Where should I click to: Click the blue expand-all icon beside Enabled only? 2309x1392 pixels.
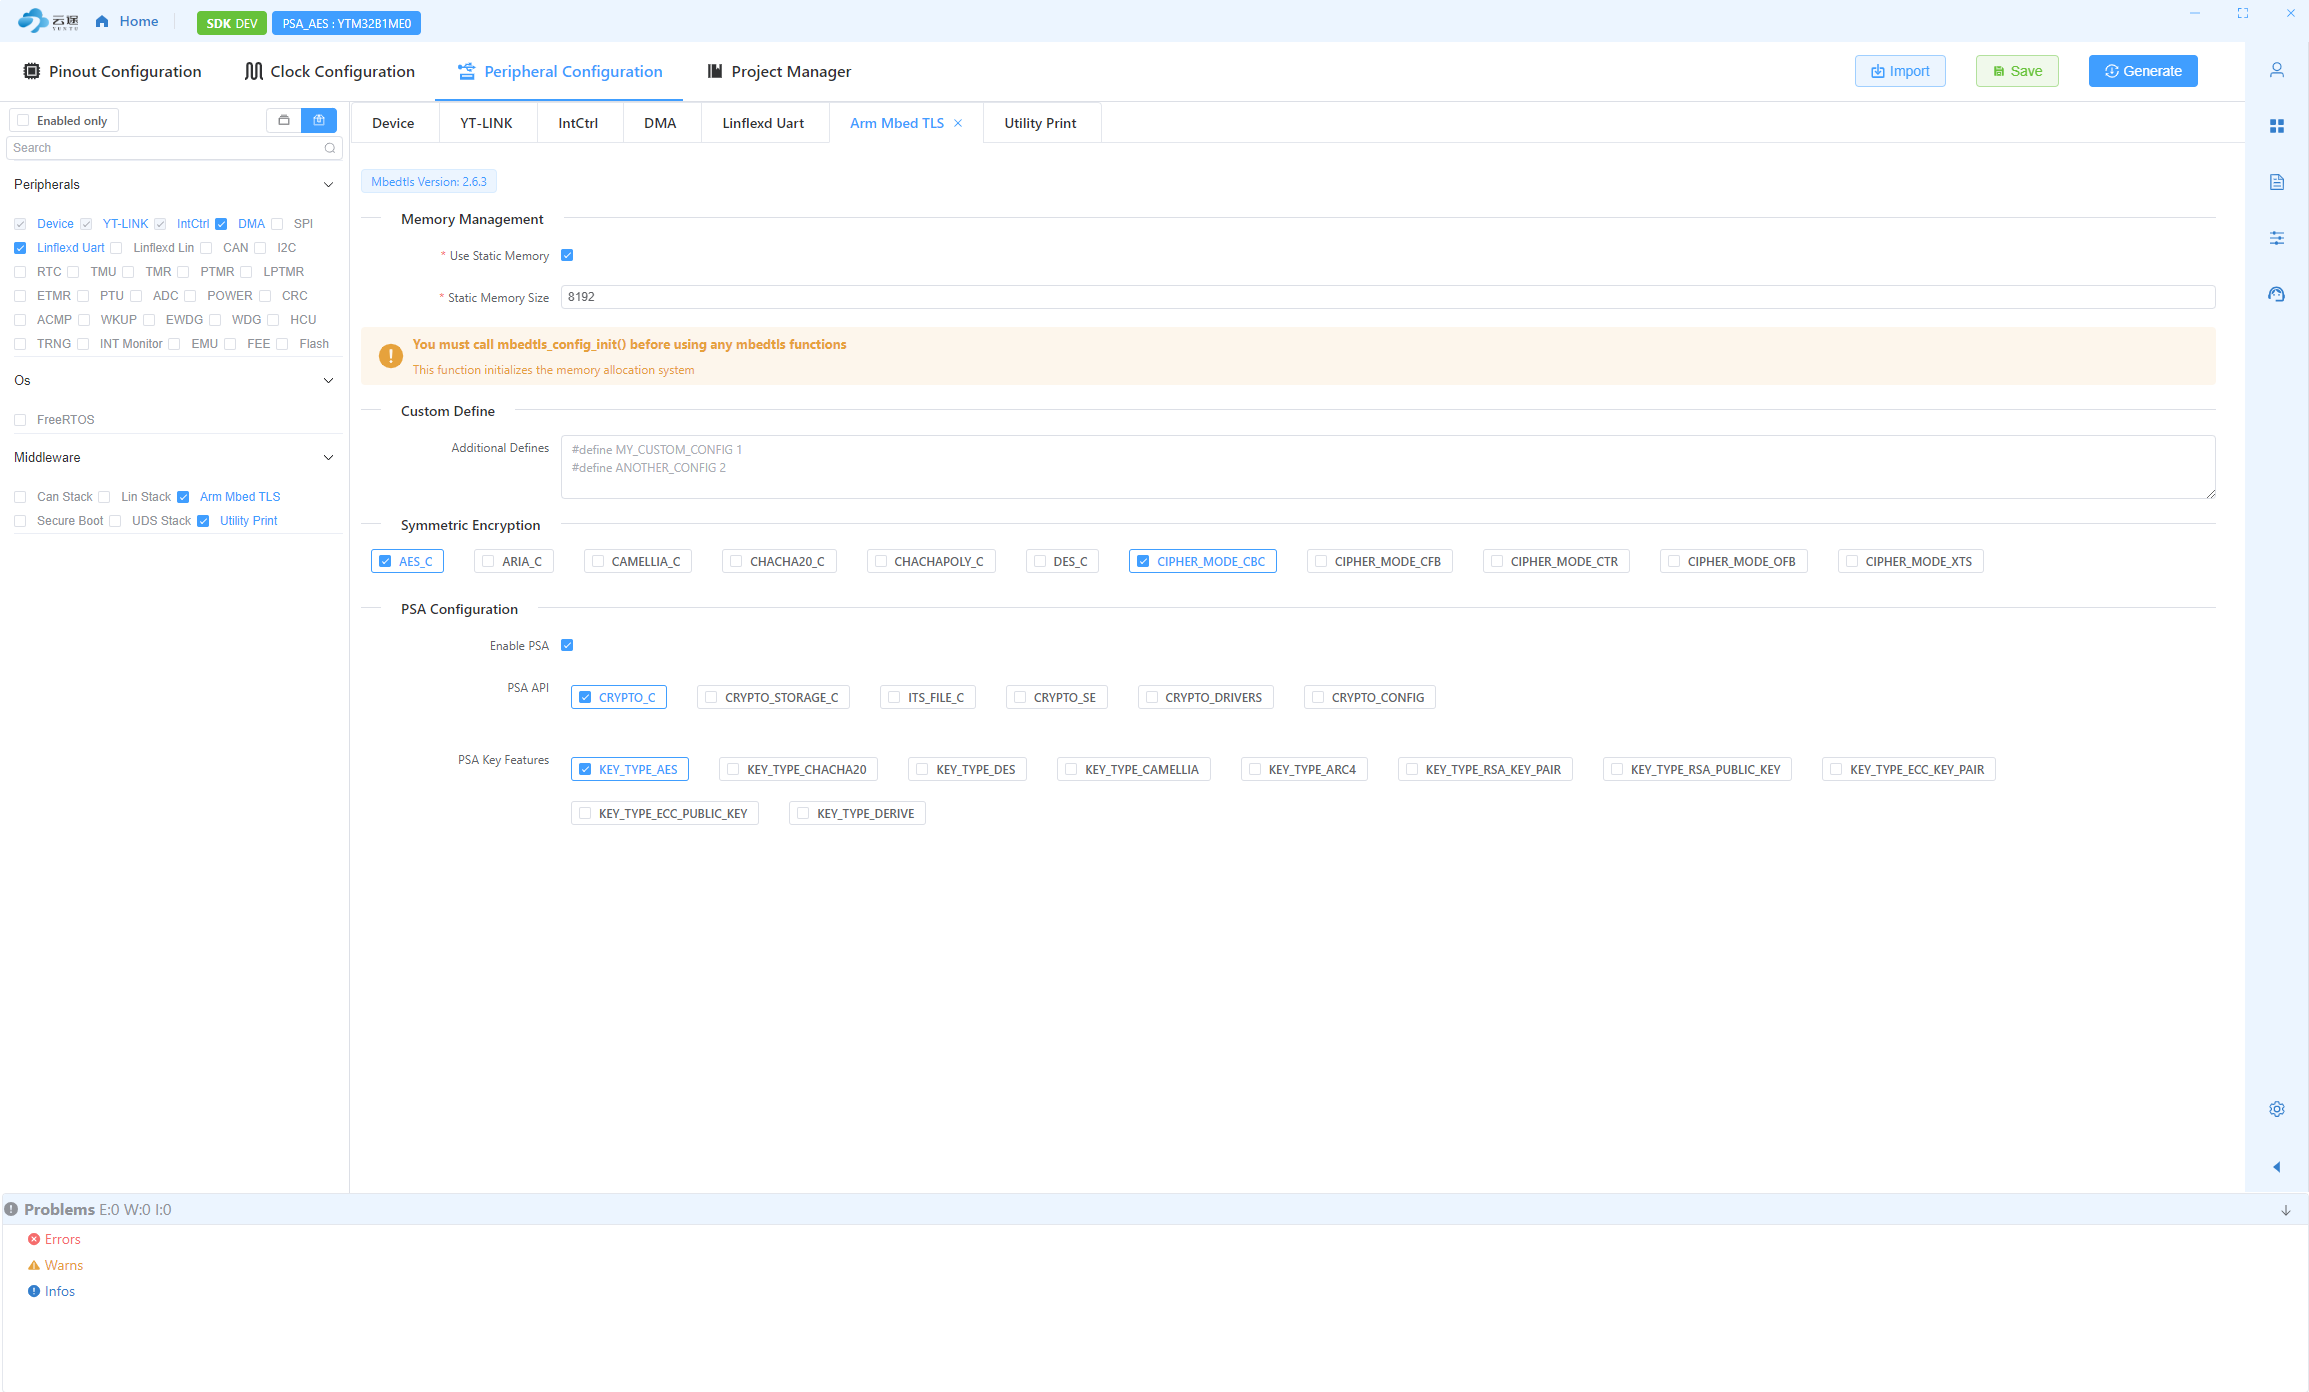point(319,120)
